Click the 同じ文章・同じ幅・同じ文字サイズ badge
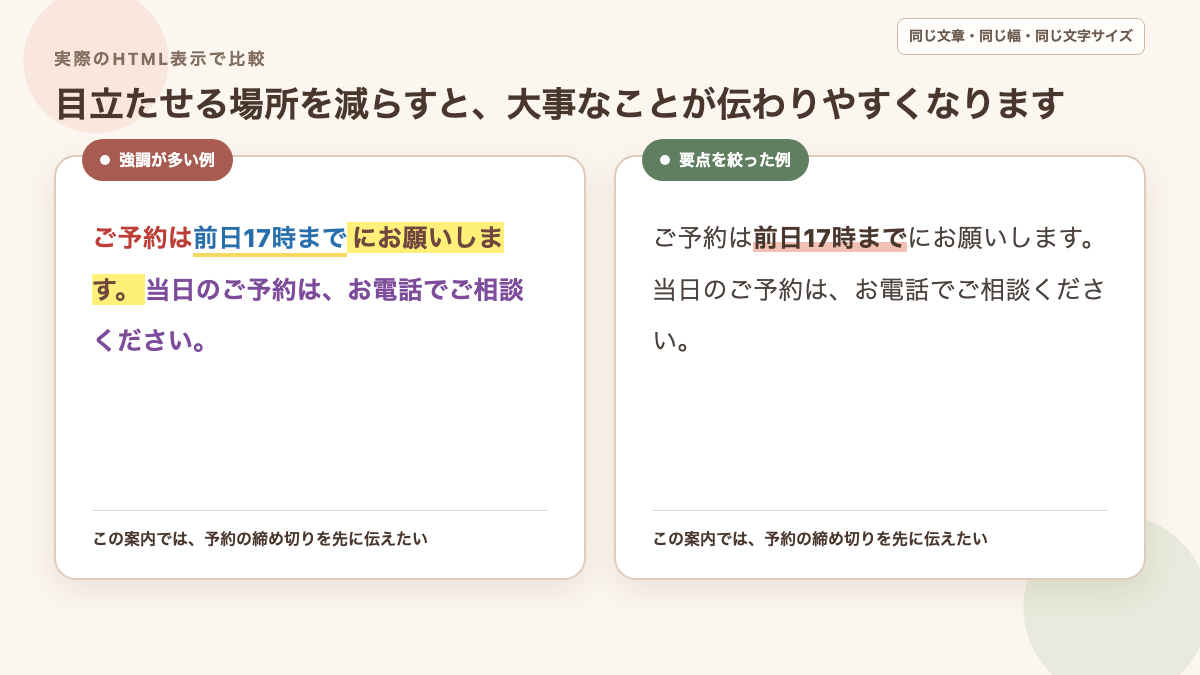This screenshot has width=1200, height=675. coord(1021,36)
